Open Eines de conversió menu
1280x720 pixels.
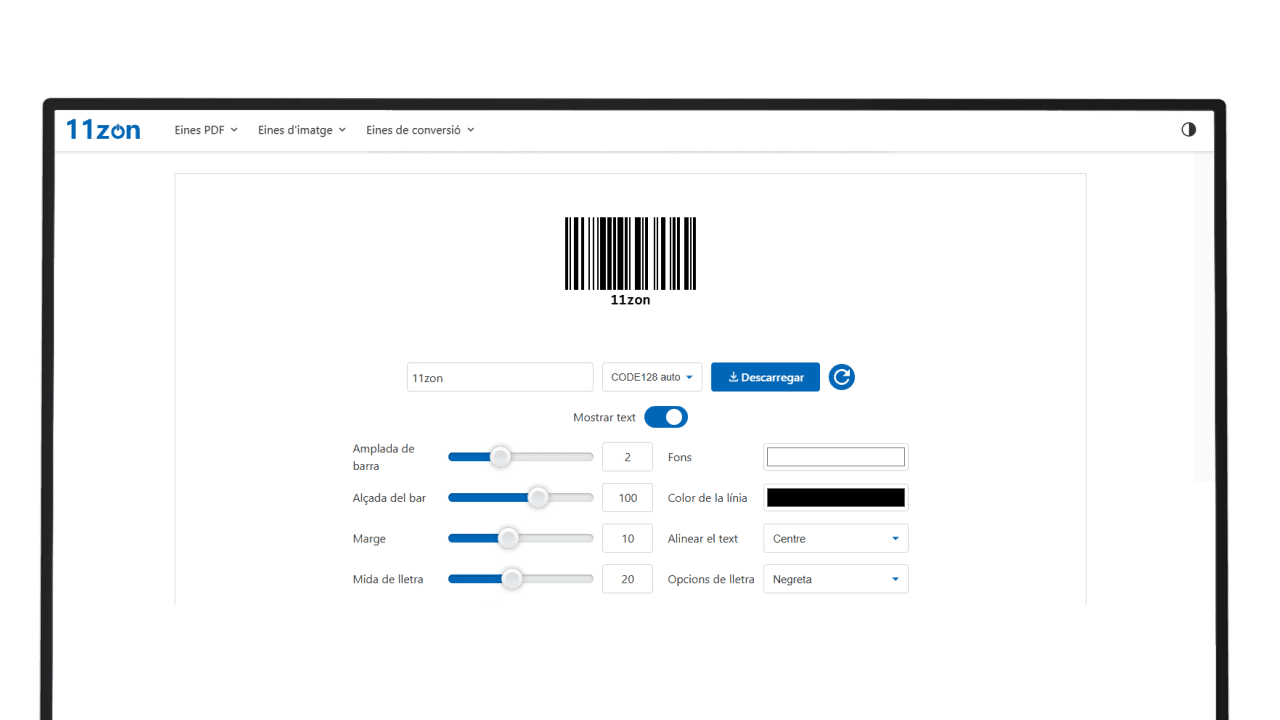coord(420,130)
